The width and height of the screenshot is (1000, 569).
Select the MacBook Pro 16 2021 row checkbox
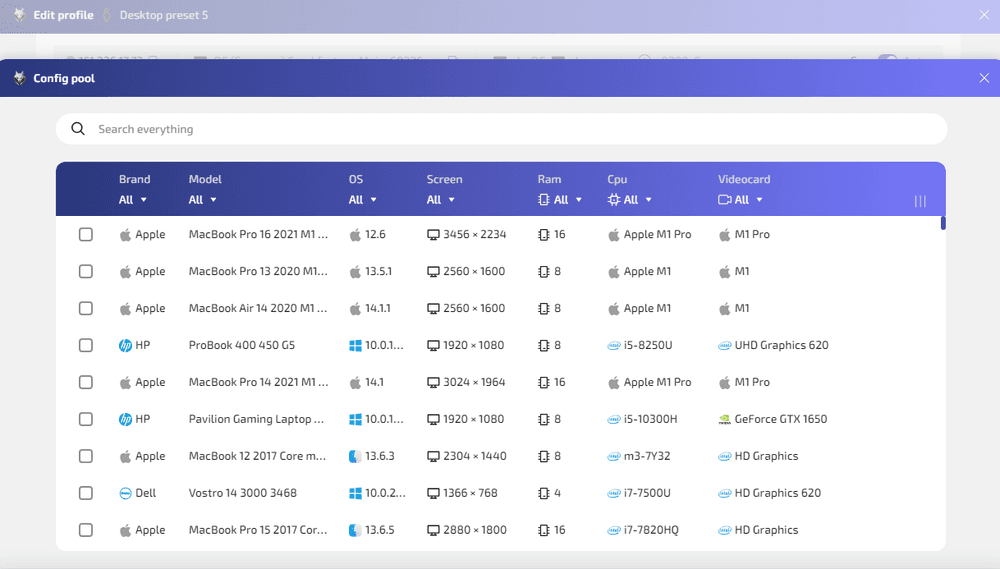tap(85, 235)
